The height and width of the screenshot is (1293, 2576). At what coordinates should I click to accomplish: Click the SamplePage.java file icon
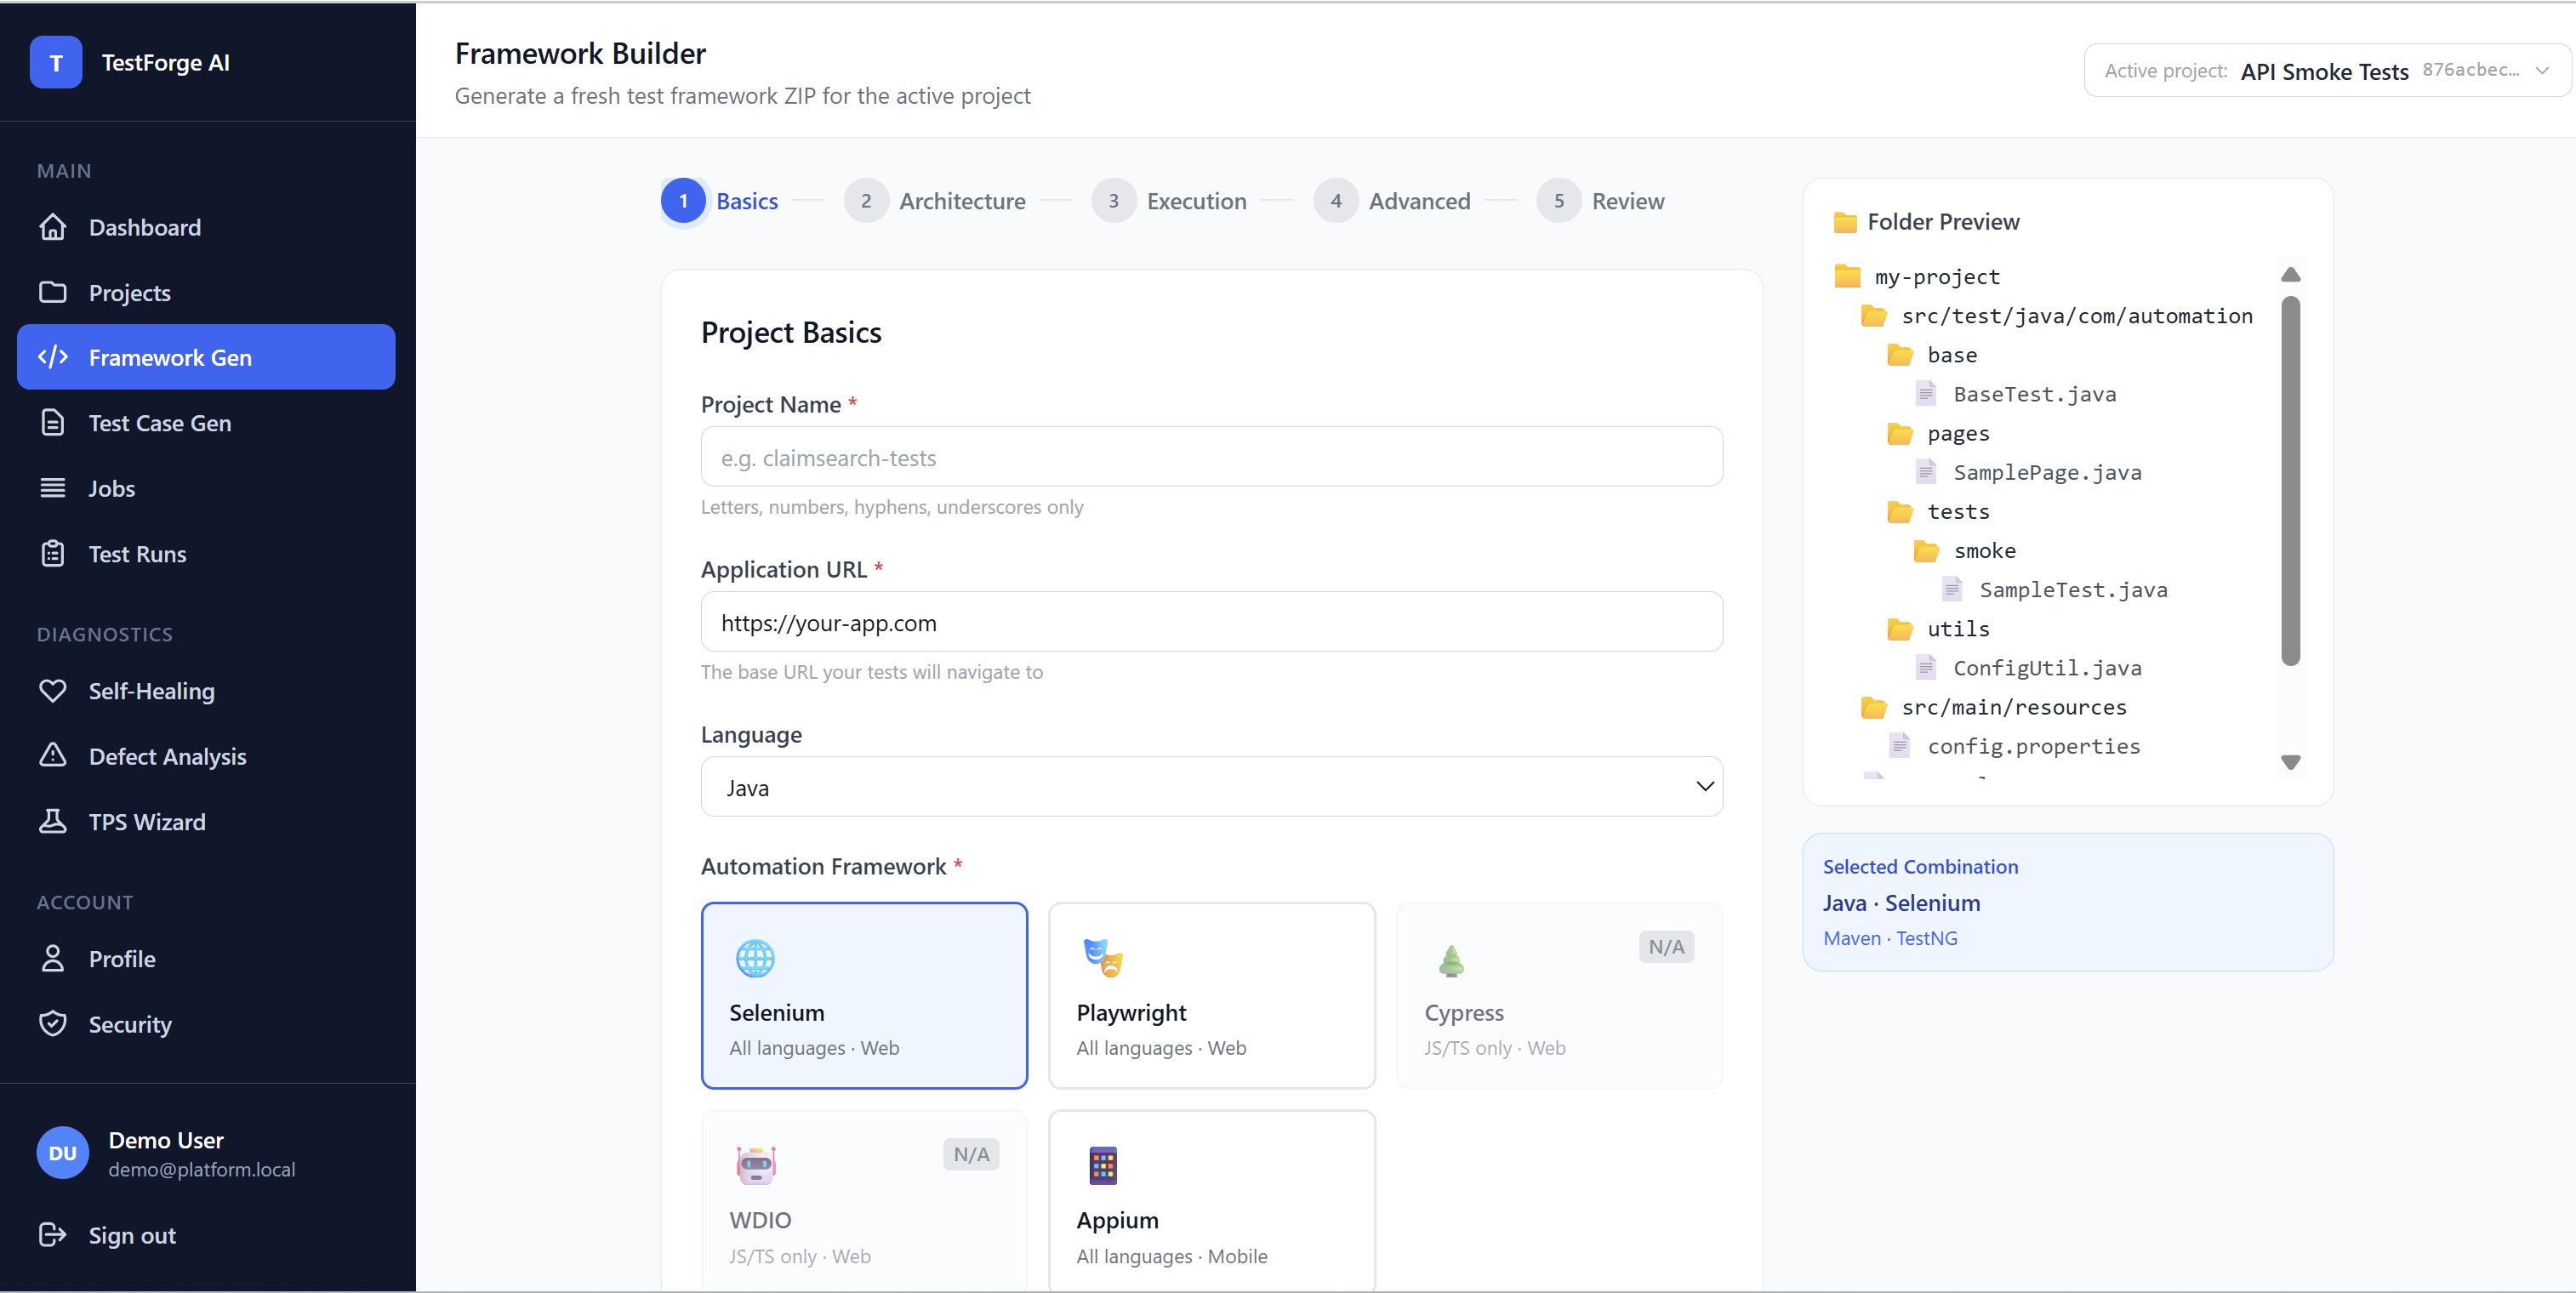click(1926, 472)
